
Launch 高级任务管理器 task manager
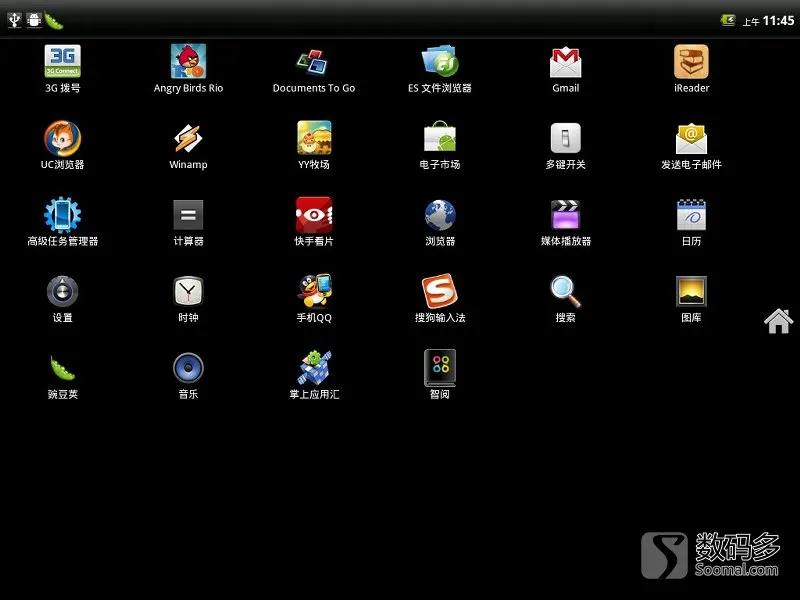click(62, 222)
